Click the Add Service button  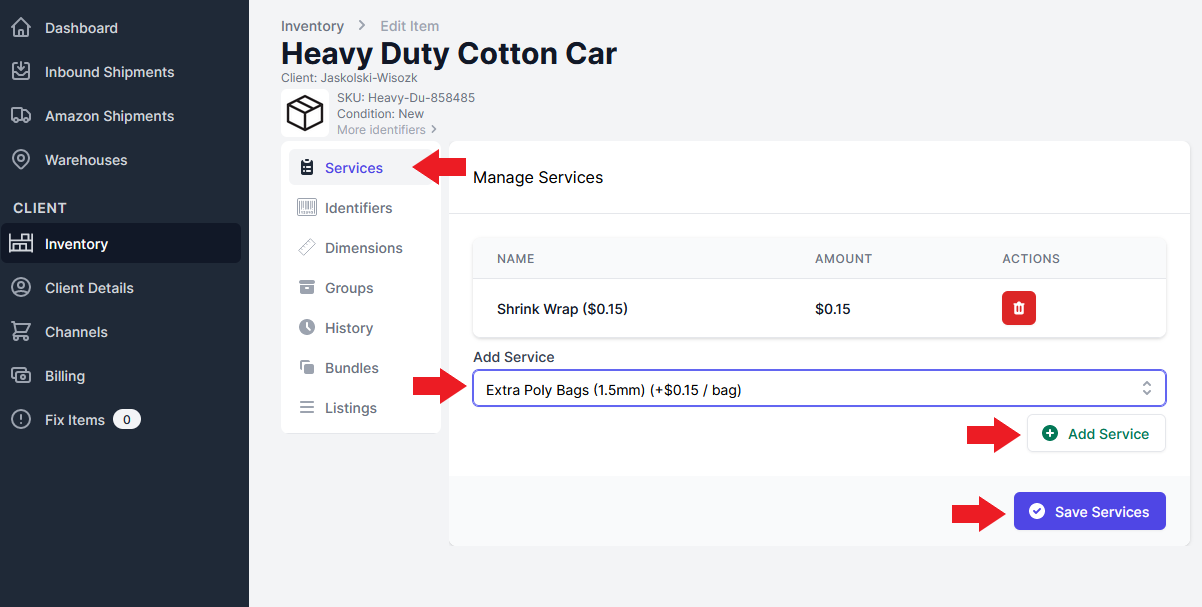(1096, 434)
